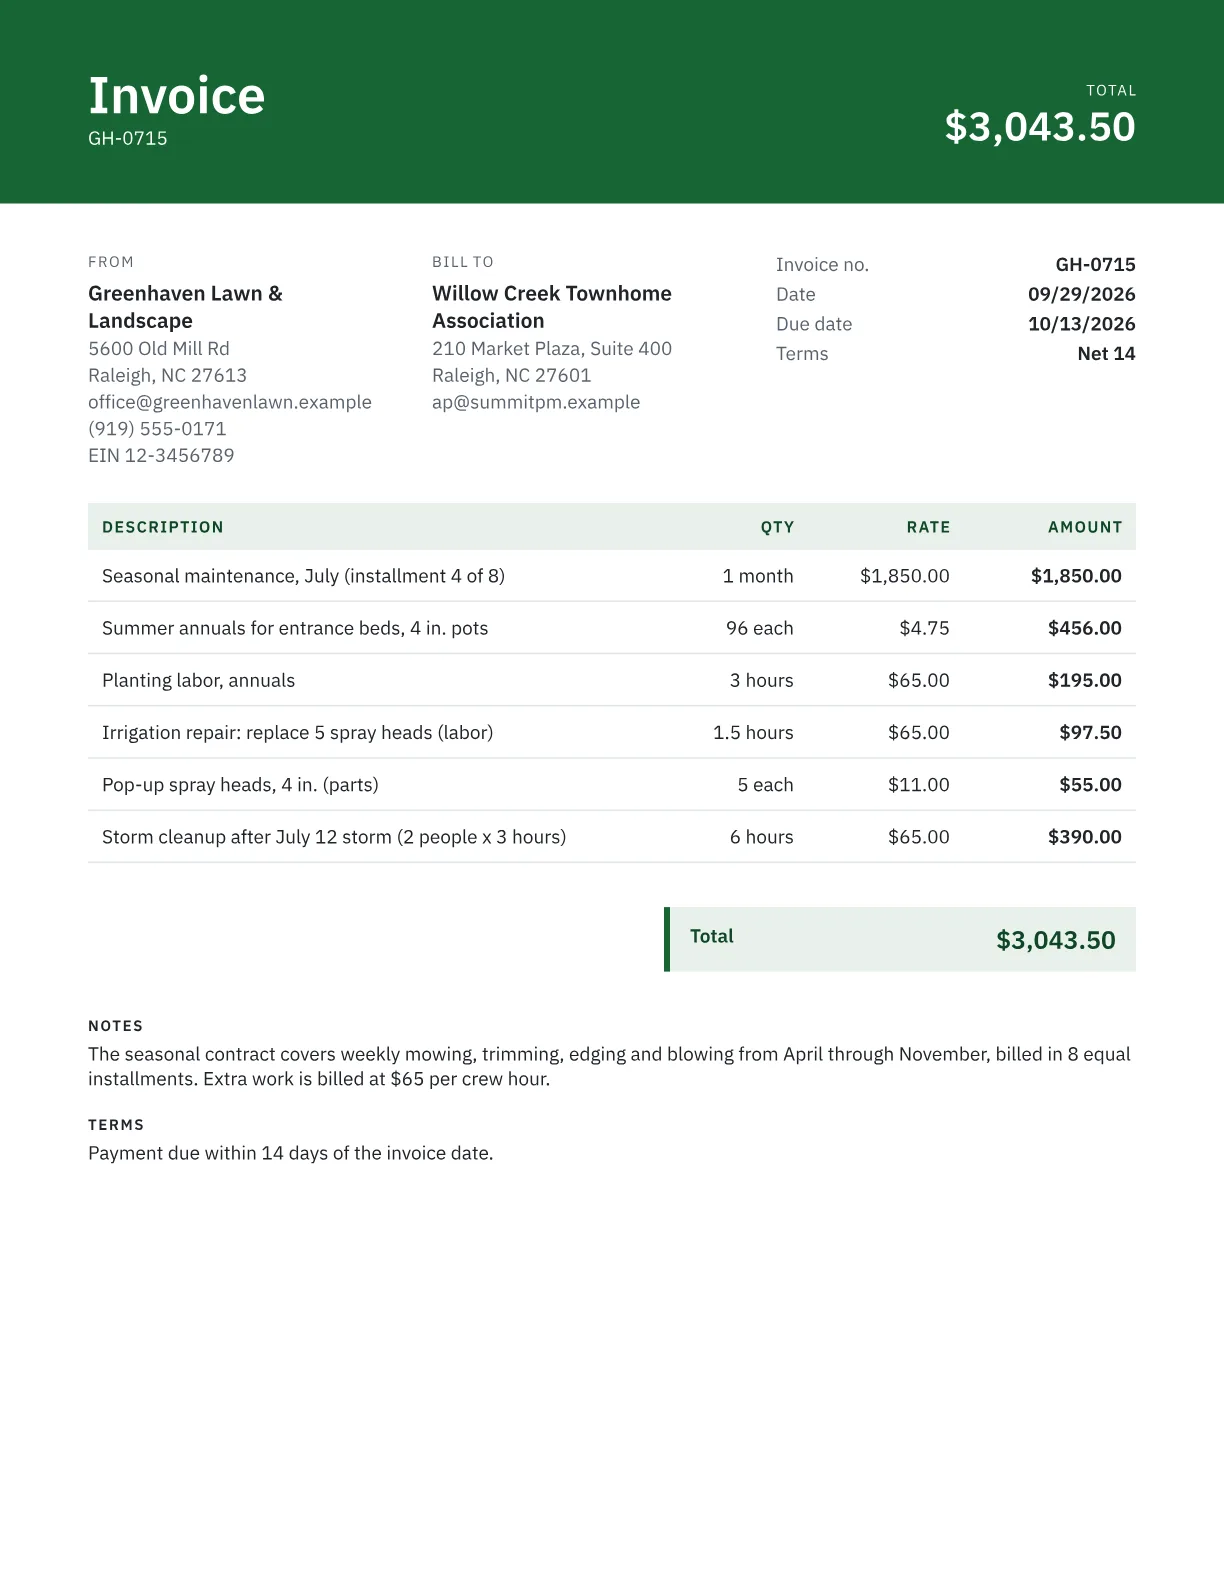This screenshot has height=1584, width=1224.
Task: Click the 5 each quantity cell
Action: click(766, 785)
